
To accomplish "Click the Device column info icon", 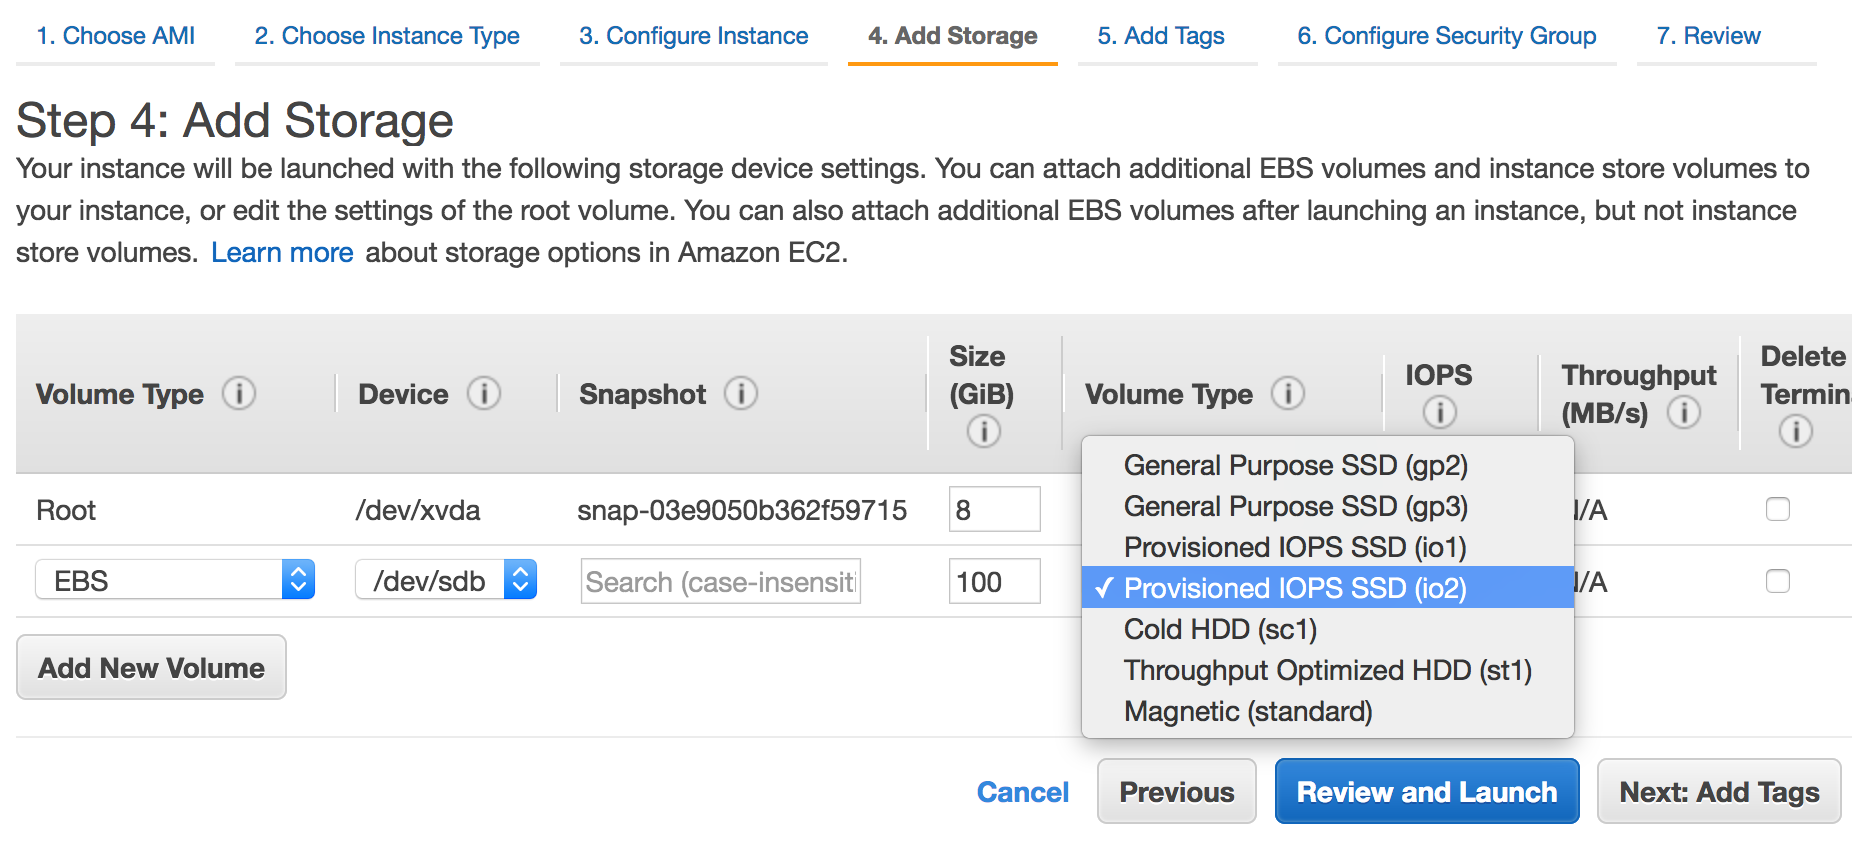I will [484, 393].
